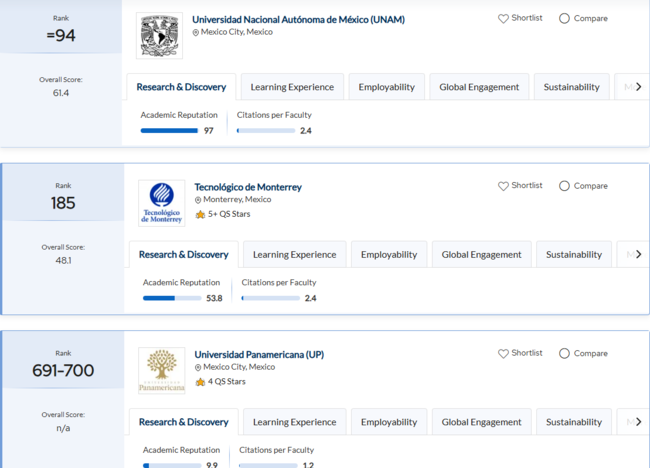The image size is (650, 468).
Task: Switch to Sustainability tab for Tecnológico de Monterrey
Action: coord(574,255)
